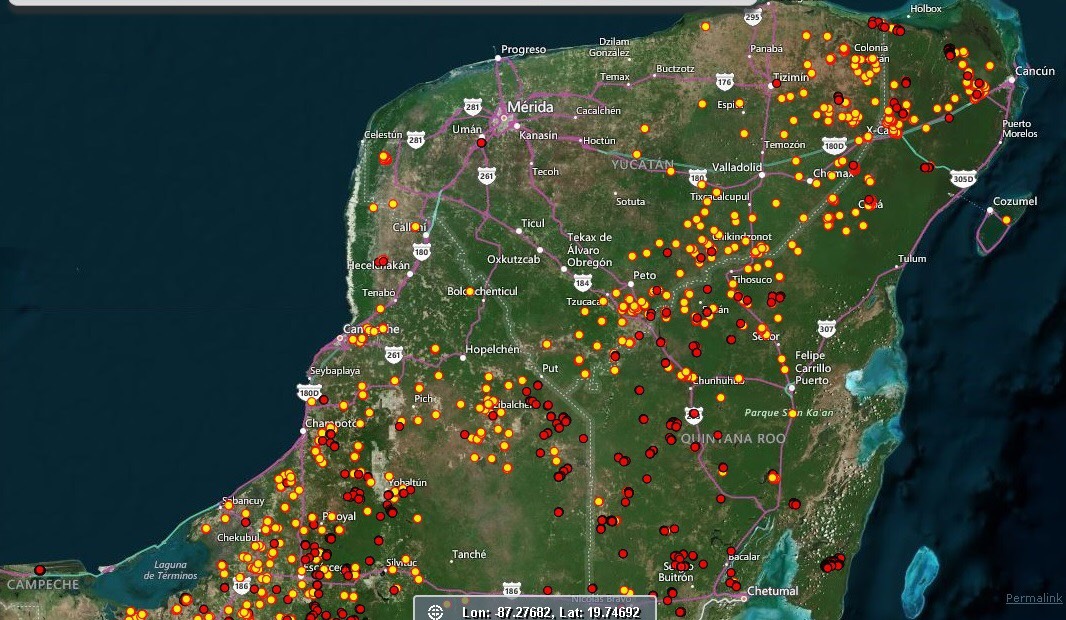Select the Tulum town label
1066x620 pixels.
(x=912, y=259)
